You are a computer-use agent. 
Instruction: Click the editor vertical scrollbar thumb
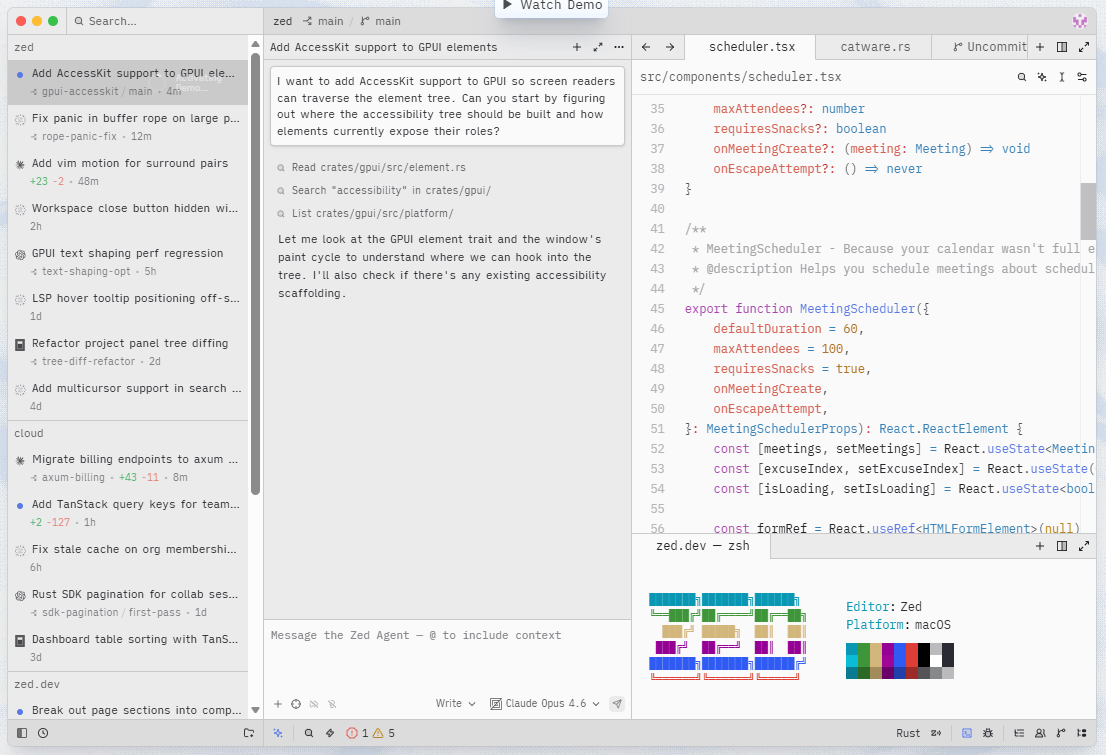[1088, 211]
